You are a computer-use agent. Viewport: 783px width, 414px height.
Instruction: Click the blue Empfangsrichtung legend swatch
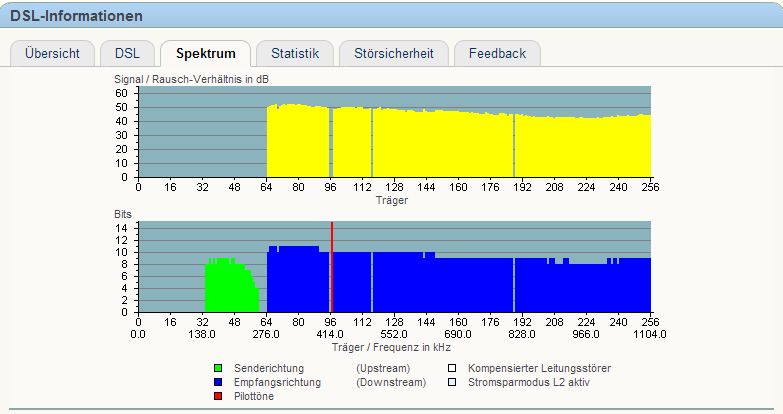pyautogui.click(x=218, y=383)
